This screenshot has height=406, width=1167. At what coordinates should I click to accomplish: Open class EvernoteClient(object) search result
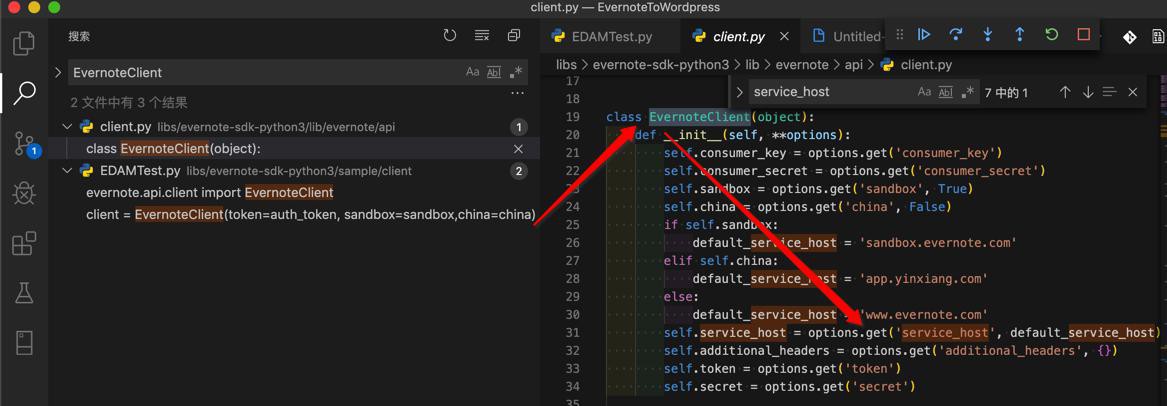point(173,149)
